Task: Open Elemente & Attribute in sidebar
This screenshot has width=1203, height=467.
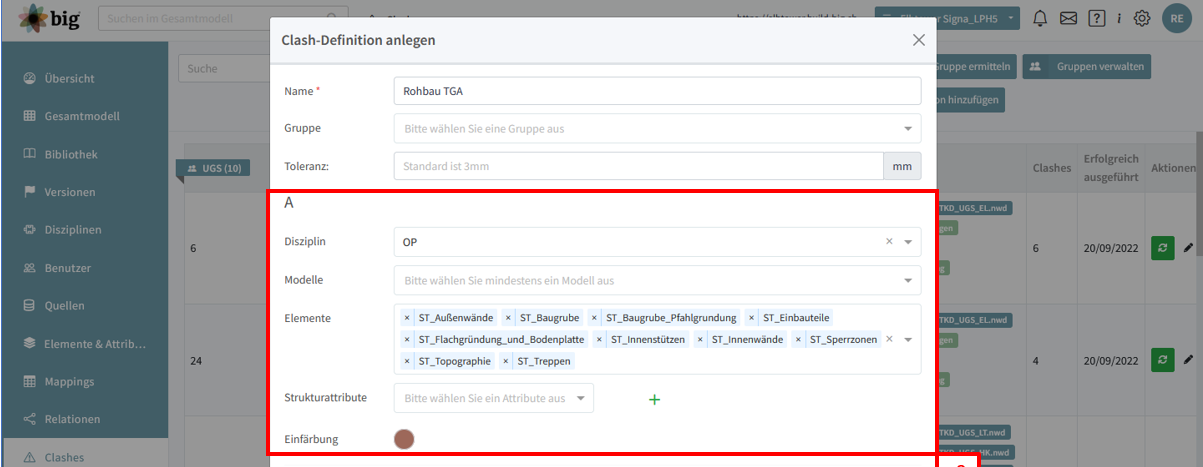Action: (x=84, y=343)
